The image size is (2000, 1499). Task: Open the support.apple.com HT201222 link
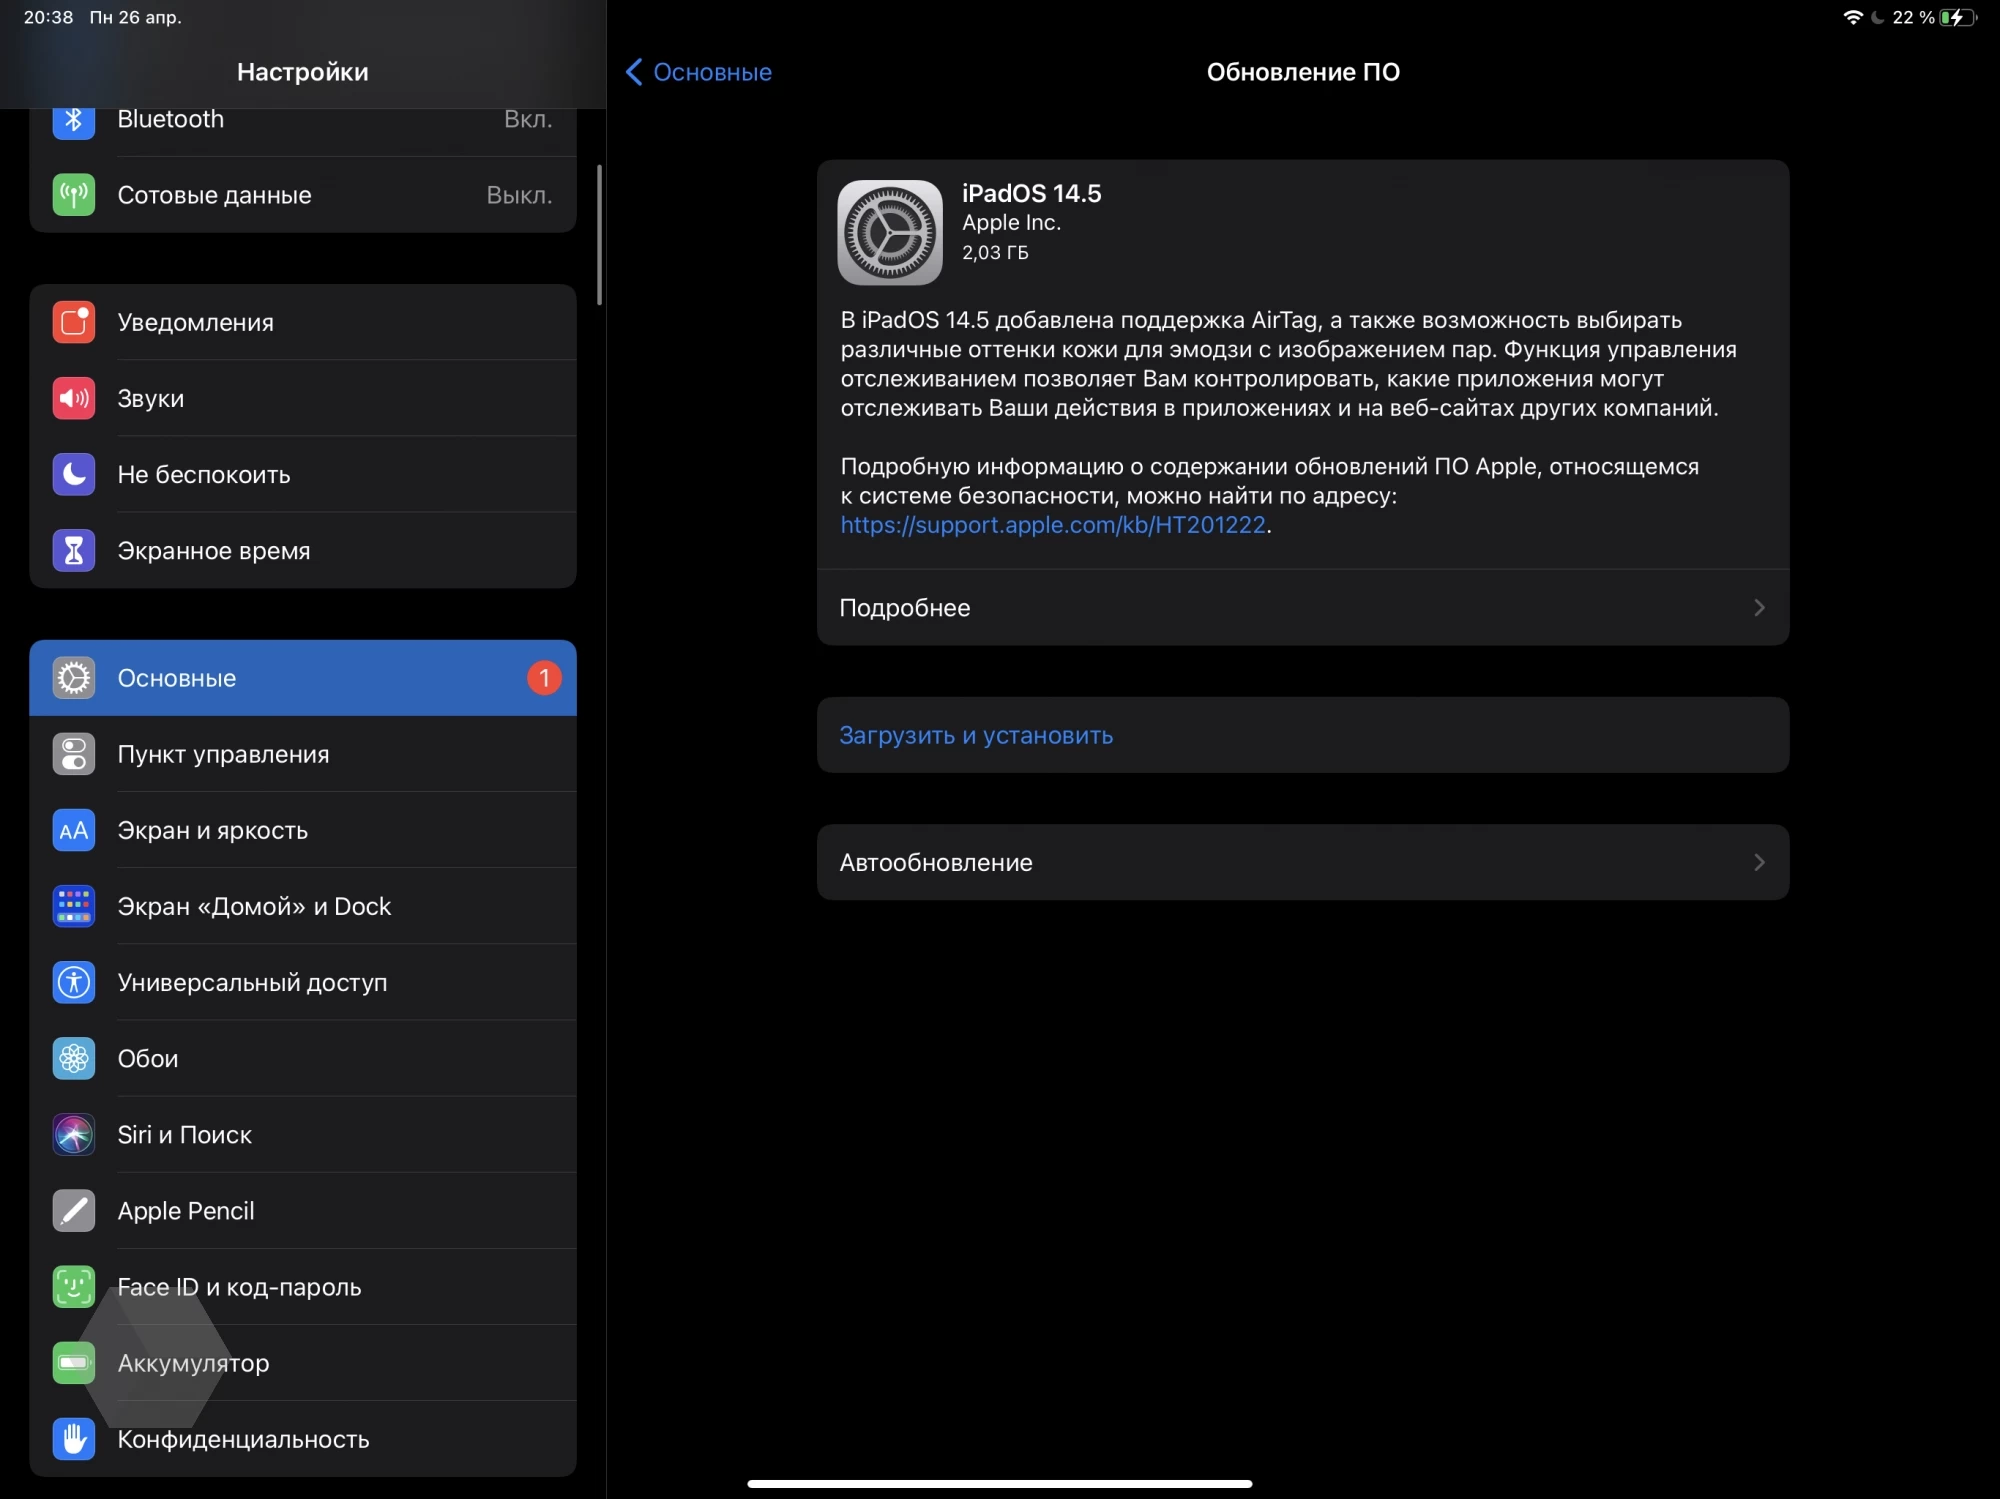1052,525
